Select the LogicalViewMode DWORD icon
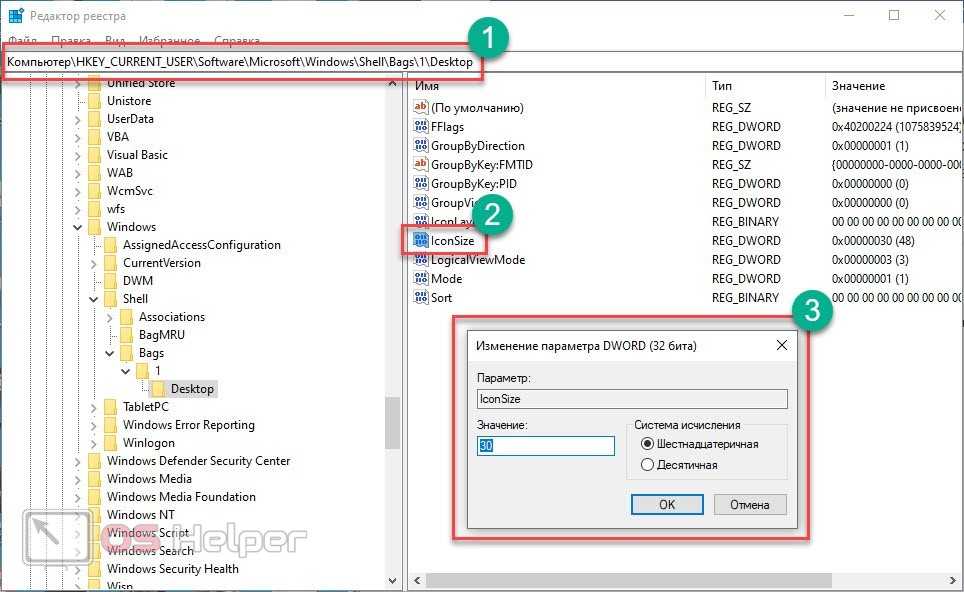The height and width of the screenshot is (592, 964). click(421, 259)
